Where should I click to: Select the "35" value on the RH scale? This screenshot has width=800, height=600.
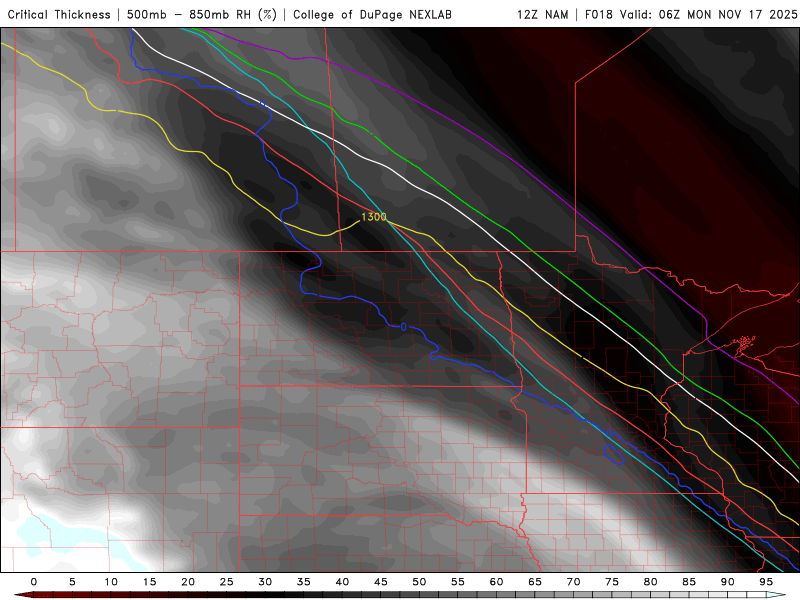click(x=304, y=582)
